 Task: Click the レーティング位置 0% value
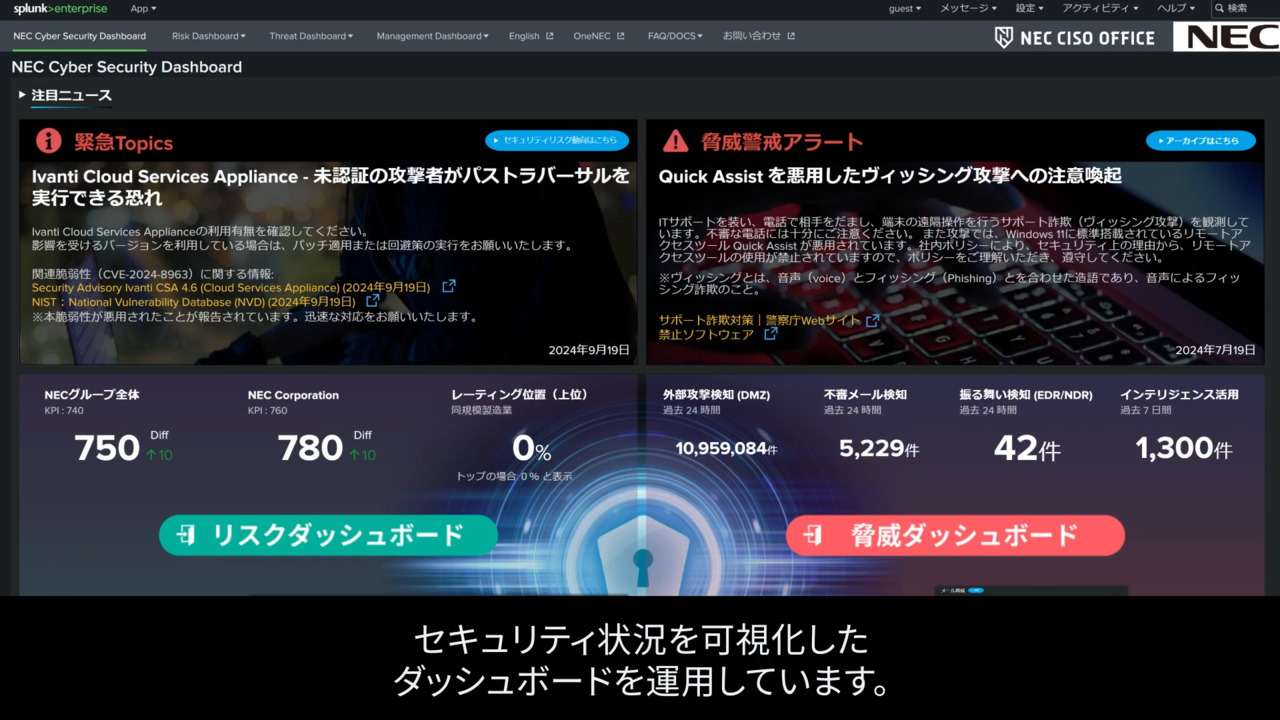click(531, 448)
